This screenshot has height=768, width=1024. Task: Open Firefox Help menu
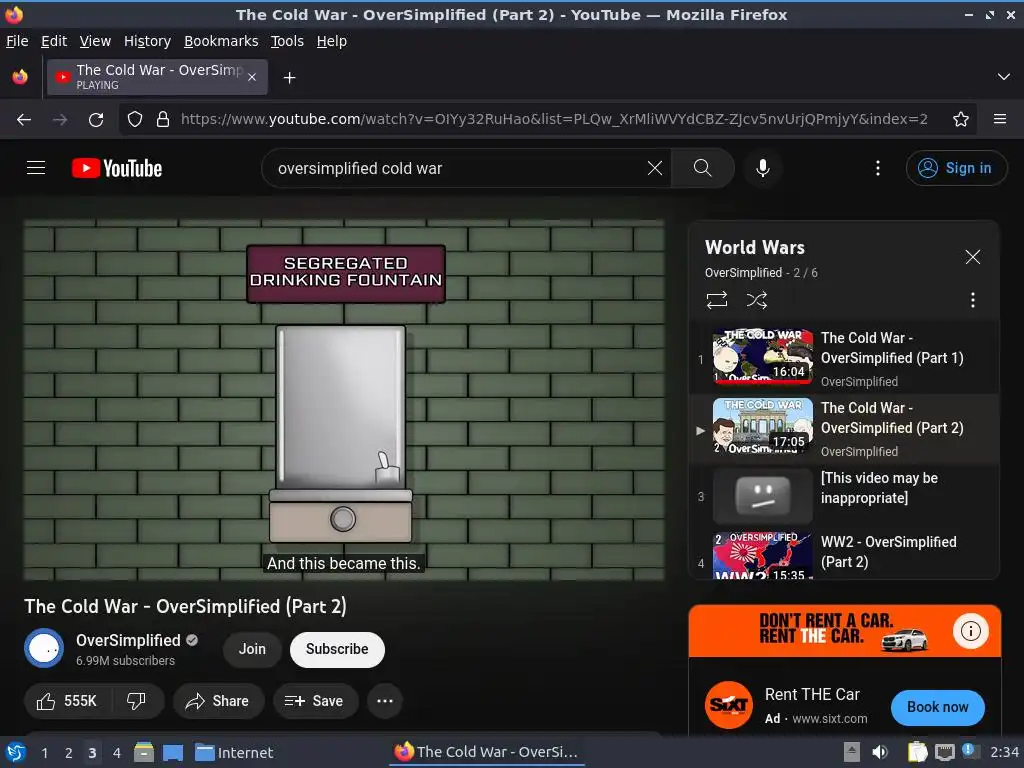[x=332, y=41]
